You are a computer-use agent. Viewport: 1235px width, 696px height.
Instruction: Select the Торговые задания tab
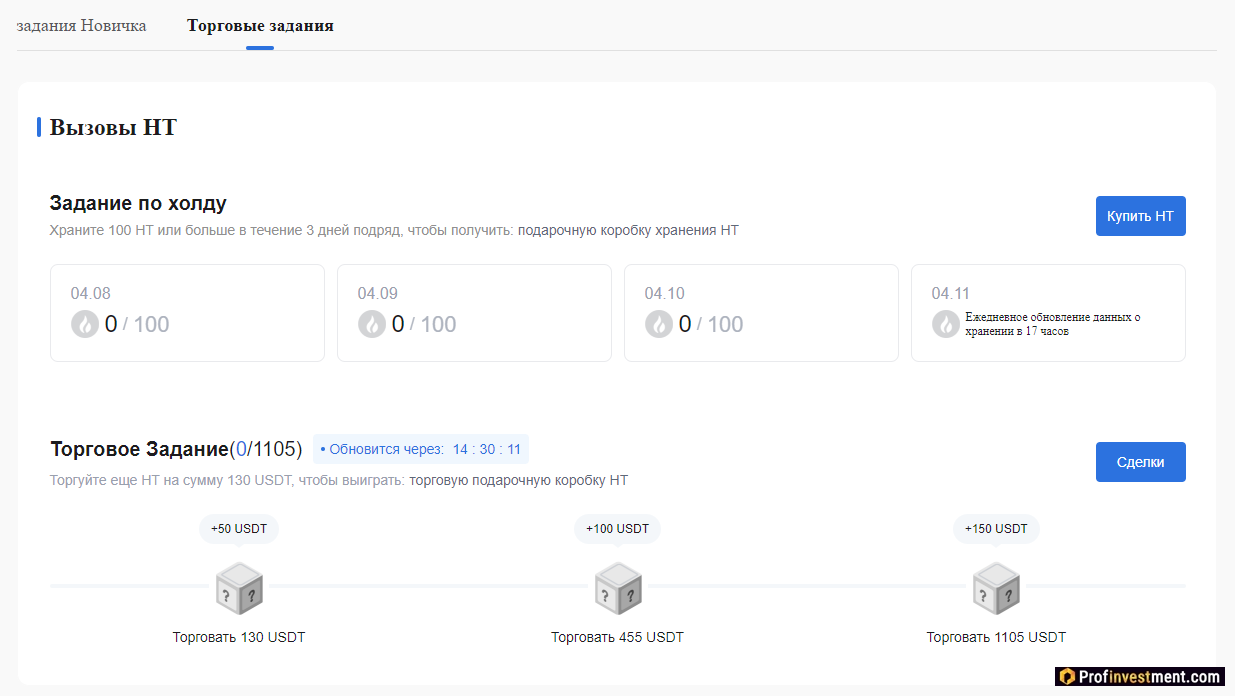point(260,25)
